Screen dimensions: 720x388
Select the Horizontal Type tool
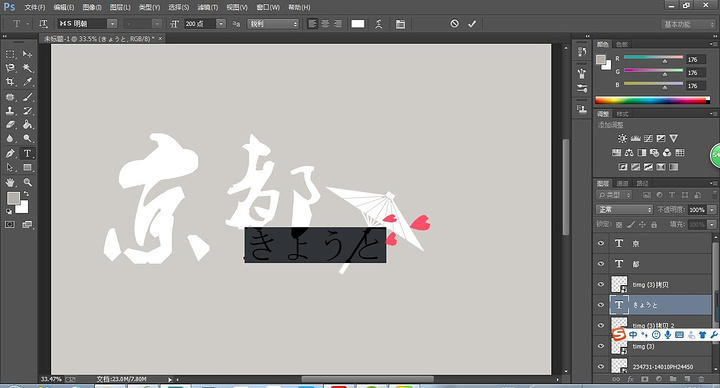(28, 153)
